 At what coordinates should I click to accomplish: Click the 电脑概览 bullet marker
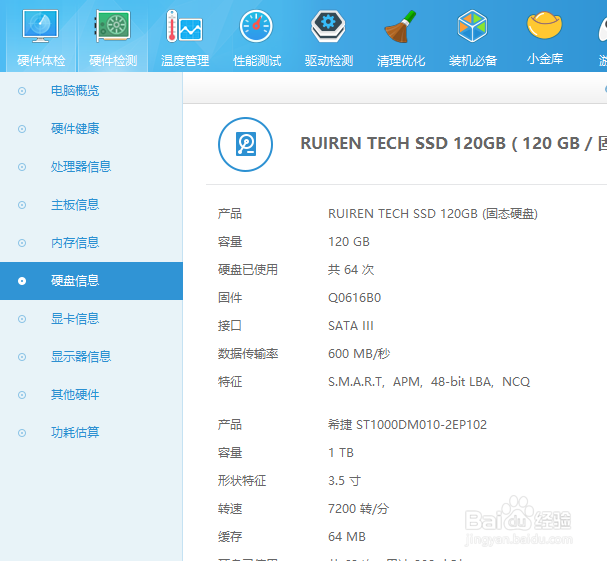(22, 91)
